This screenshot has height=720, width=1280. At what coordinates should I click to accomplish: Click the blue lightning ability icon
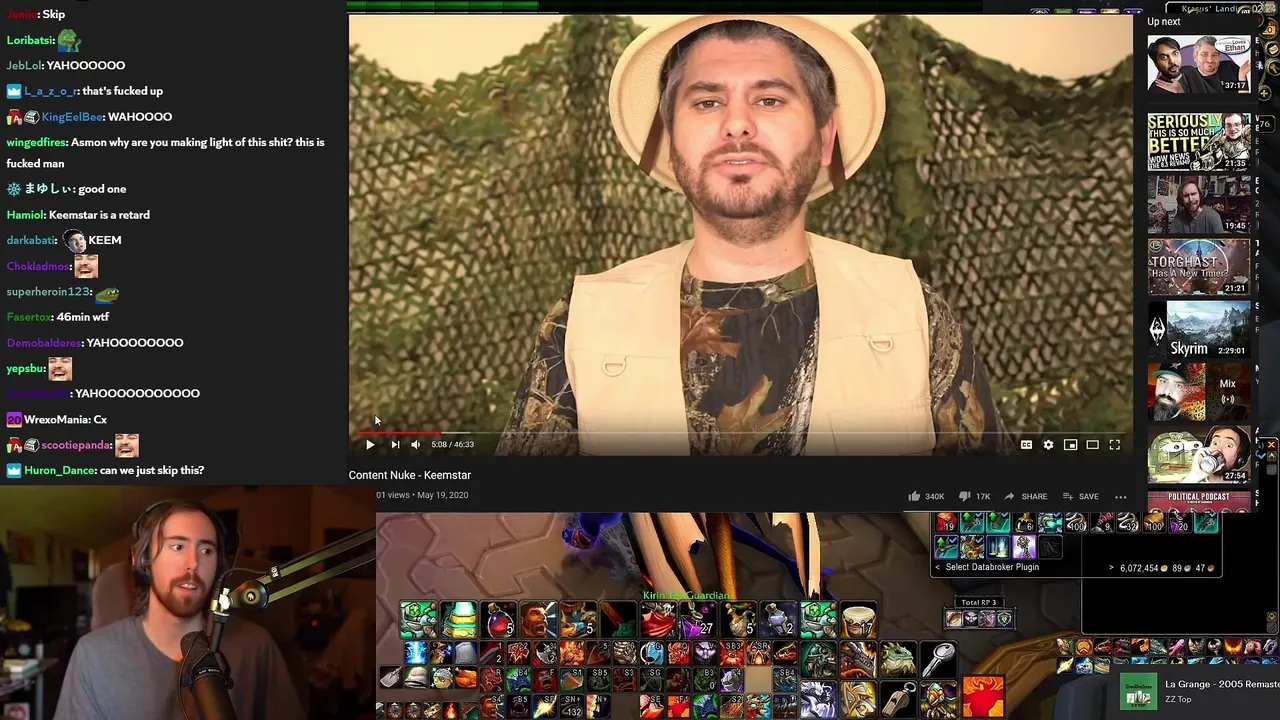(x=416, y=653)
